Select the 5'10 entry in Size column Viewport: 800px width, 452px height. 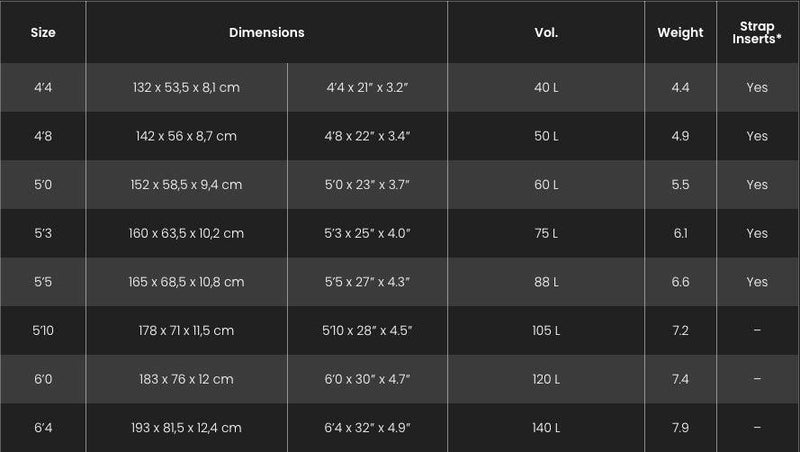43,330
